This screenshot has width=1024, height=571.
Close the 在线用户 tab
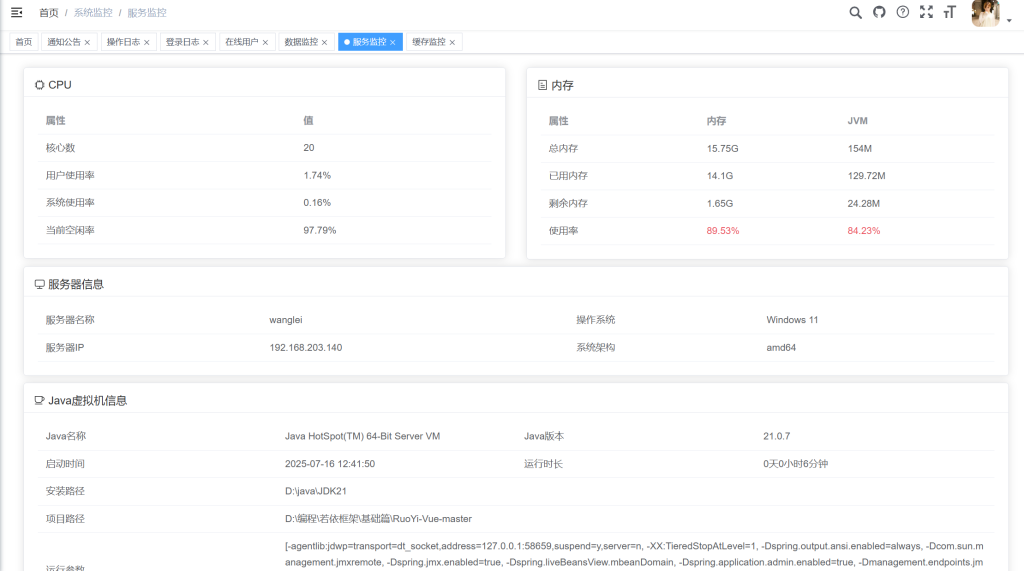click(265, 43)
